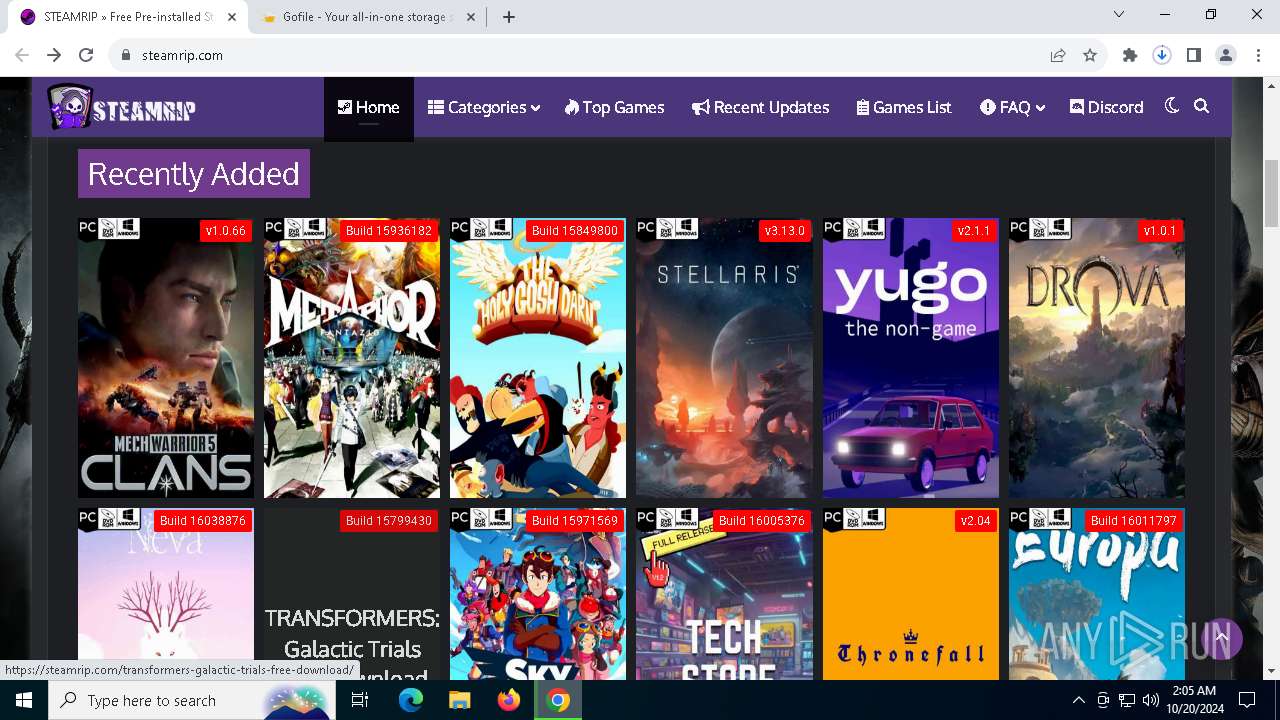Open the yugo the non-game card
This screenshot has height=720, width=1280.
(x=911, y=357)
